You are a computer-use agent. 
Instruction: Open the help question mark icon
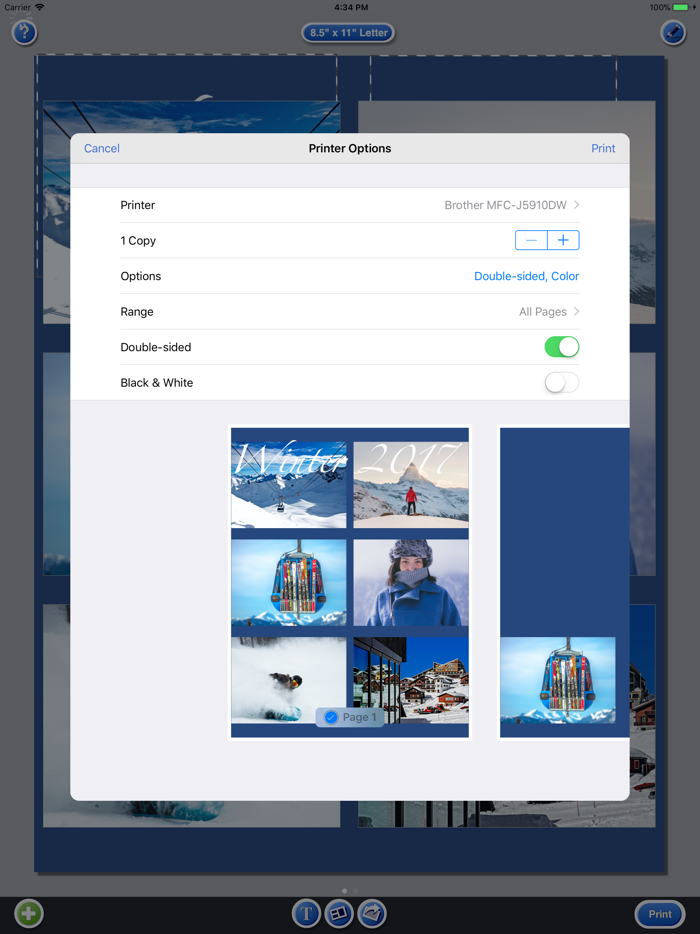[x=24, y=32]
